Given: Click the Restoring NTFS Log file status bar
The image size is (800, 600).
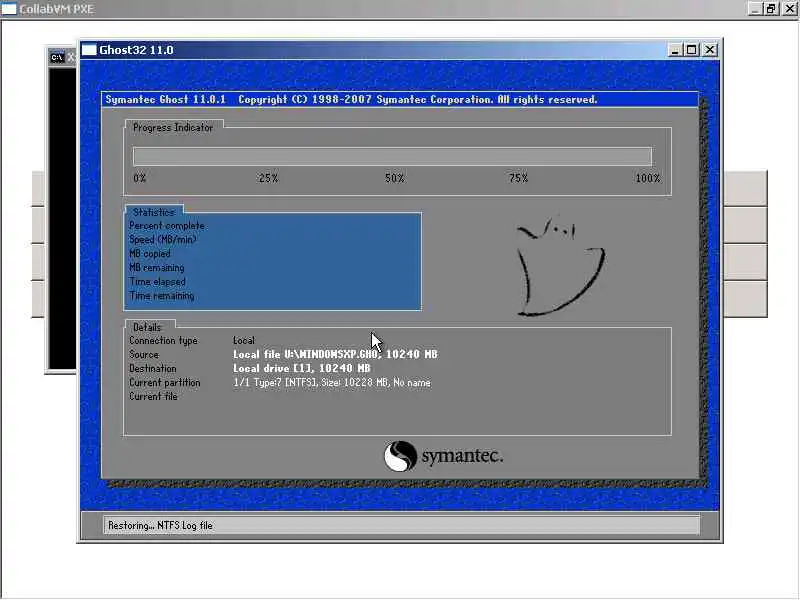Looking at the screenshot, I should pyautogui.click(x=402, y=526).
